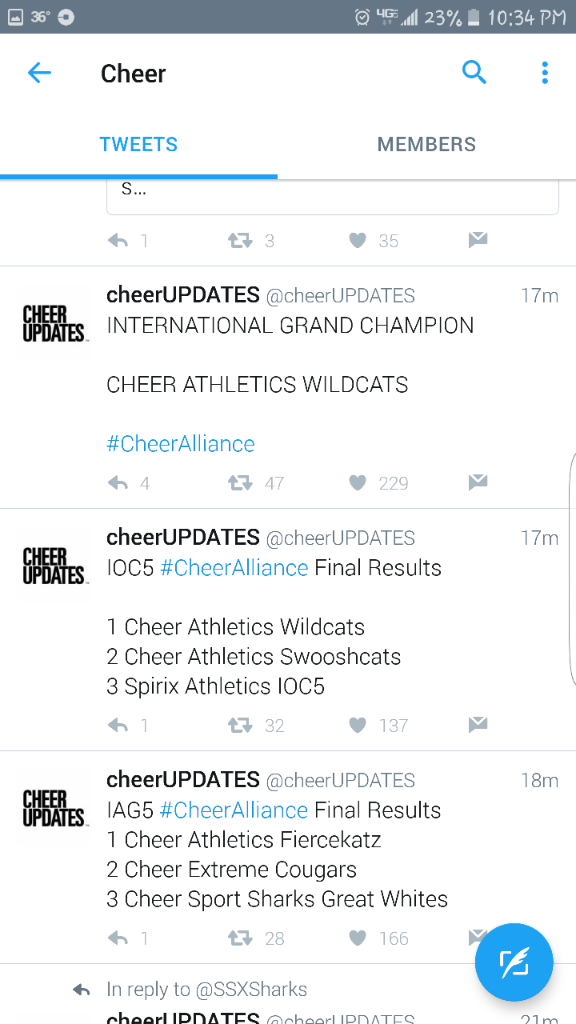Open the three-dot overflow menu

545,72
